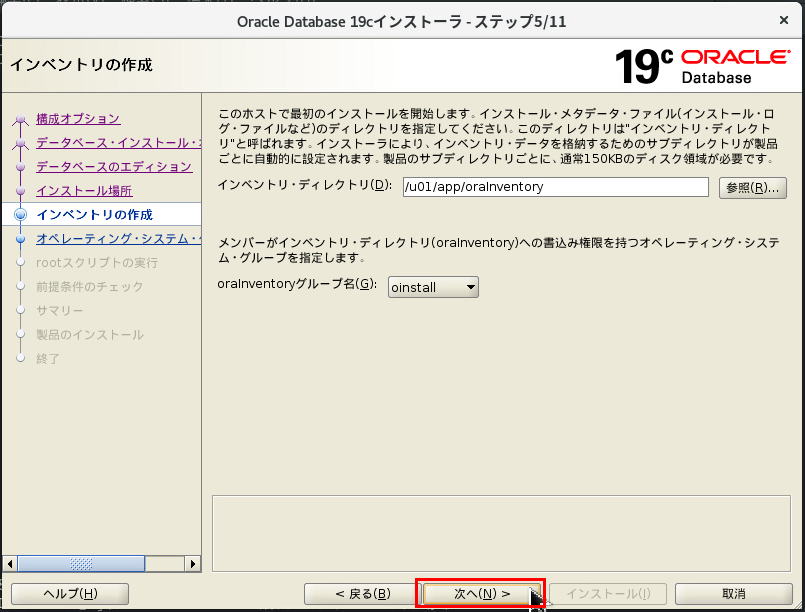This screenshot has width=805, height=612.
Task: Open help via ヘルプ(H) button
Action: pyautogui.click(x=70, y=594)
